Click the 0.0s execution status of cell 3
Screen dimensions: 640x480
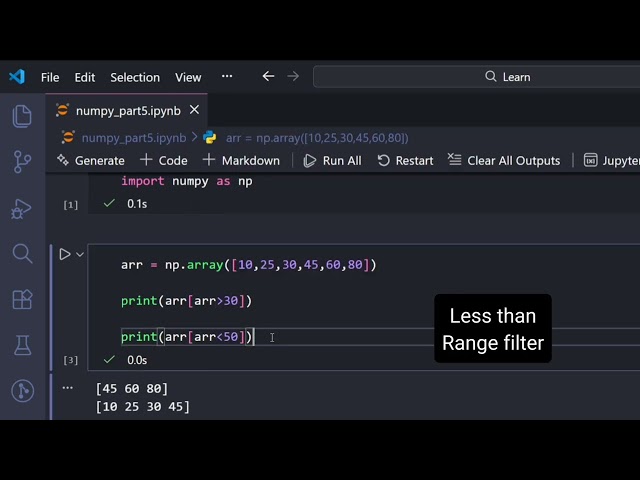coord(137,360)
